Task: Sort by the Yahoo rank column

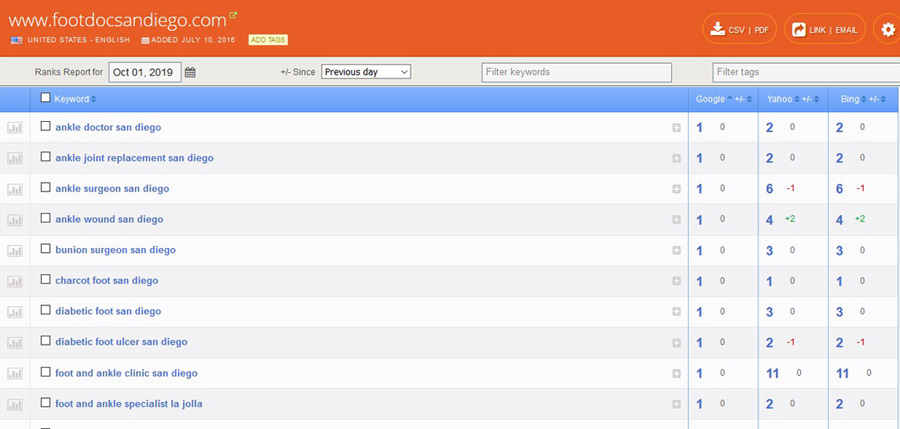Action: (780, 99)
